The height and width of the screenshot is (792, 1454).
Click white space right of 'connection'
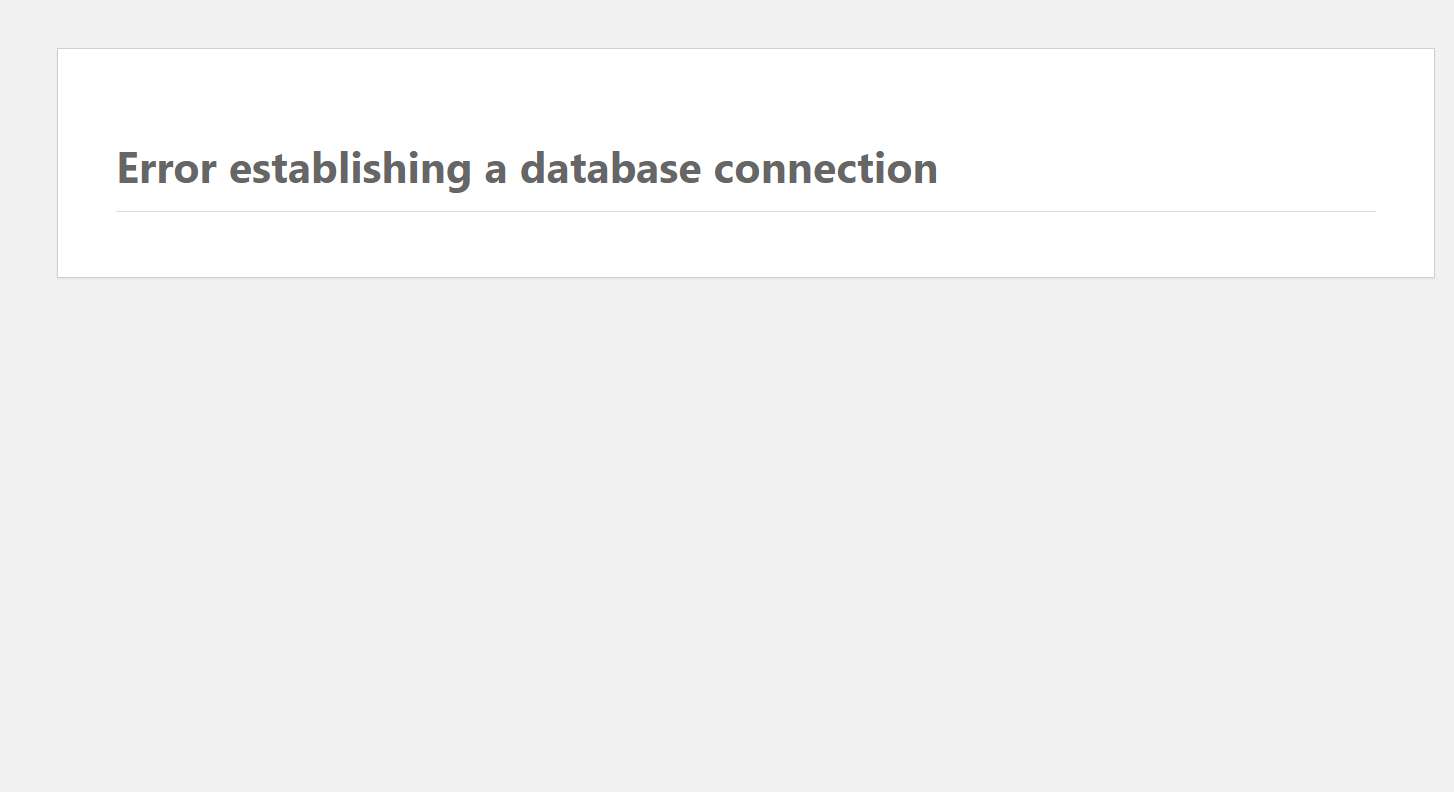1155,168
